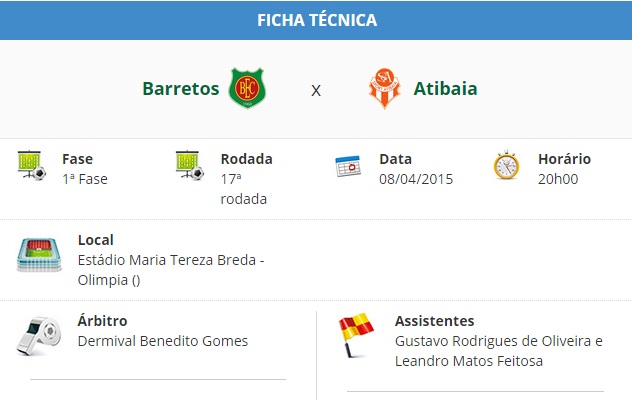Open the Atibaia team name link
Screen dimensions: 632x403
pyautogui.click(x=445, y=88)
